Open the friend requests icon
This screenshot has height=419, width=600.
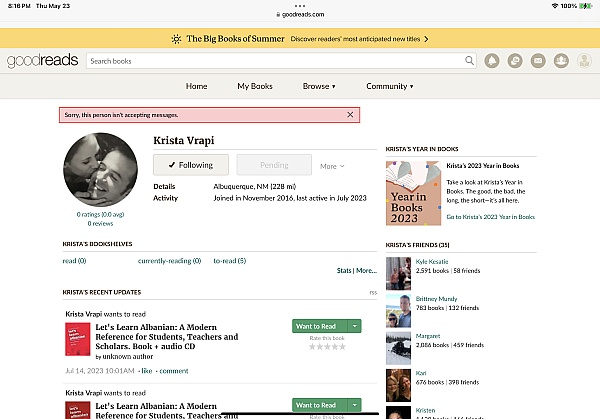coord(561,60)
